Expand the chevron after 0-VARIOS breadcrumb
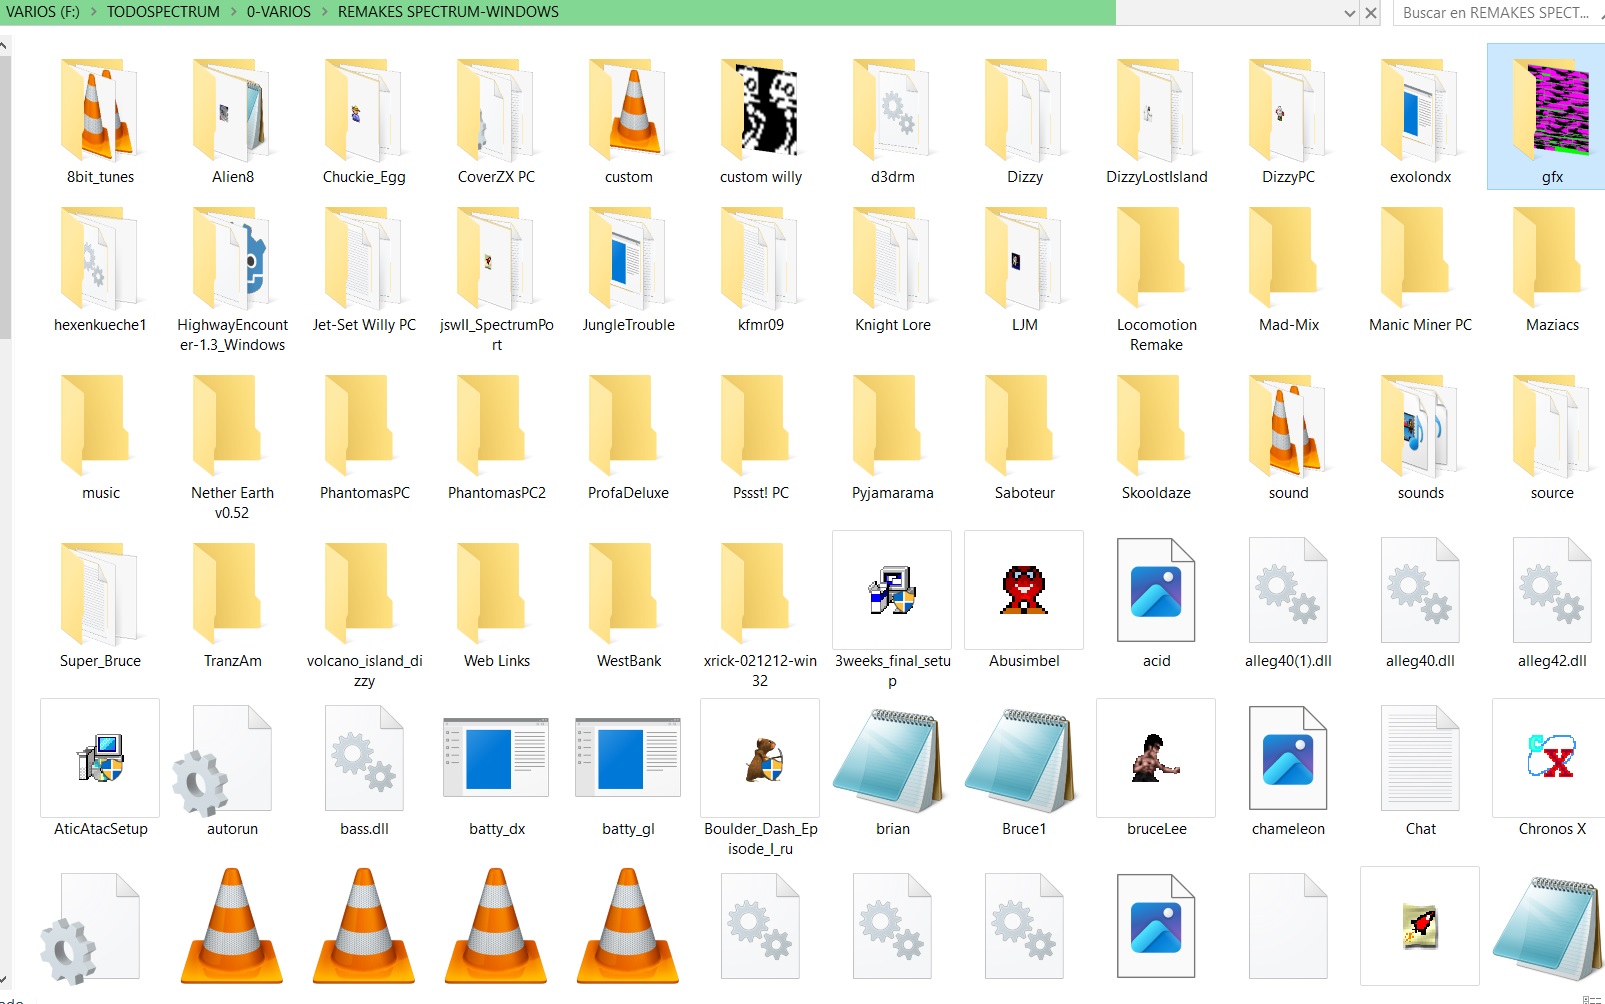The width and height of the screenshot is (1605, 1004). click(x=324, y=12)
